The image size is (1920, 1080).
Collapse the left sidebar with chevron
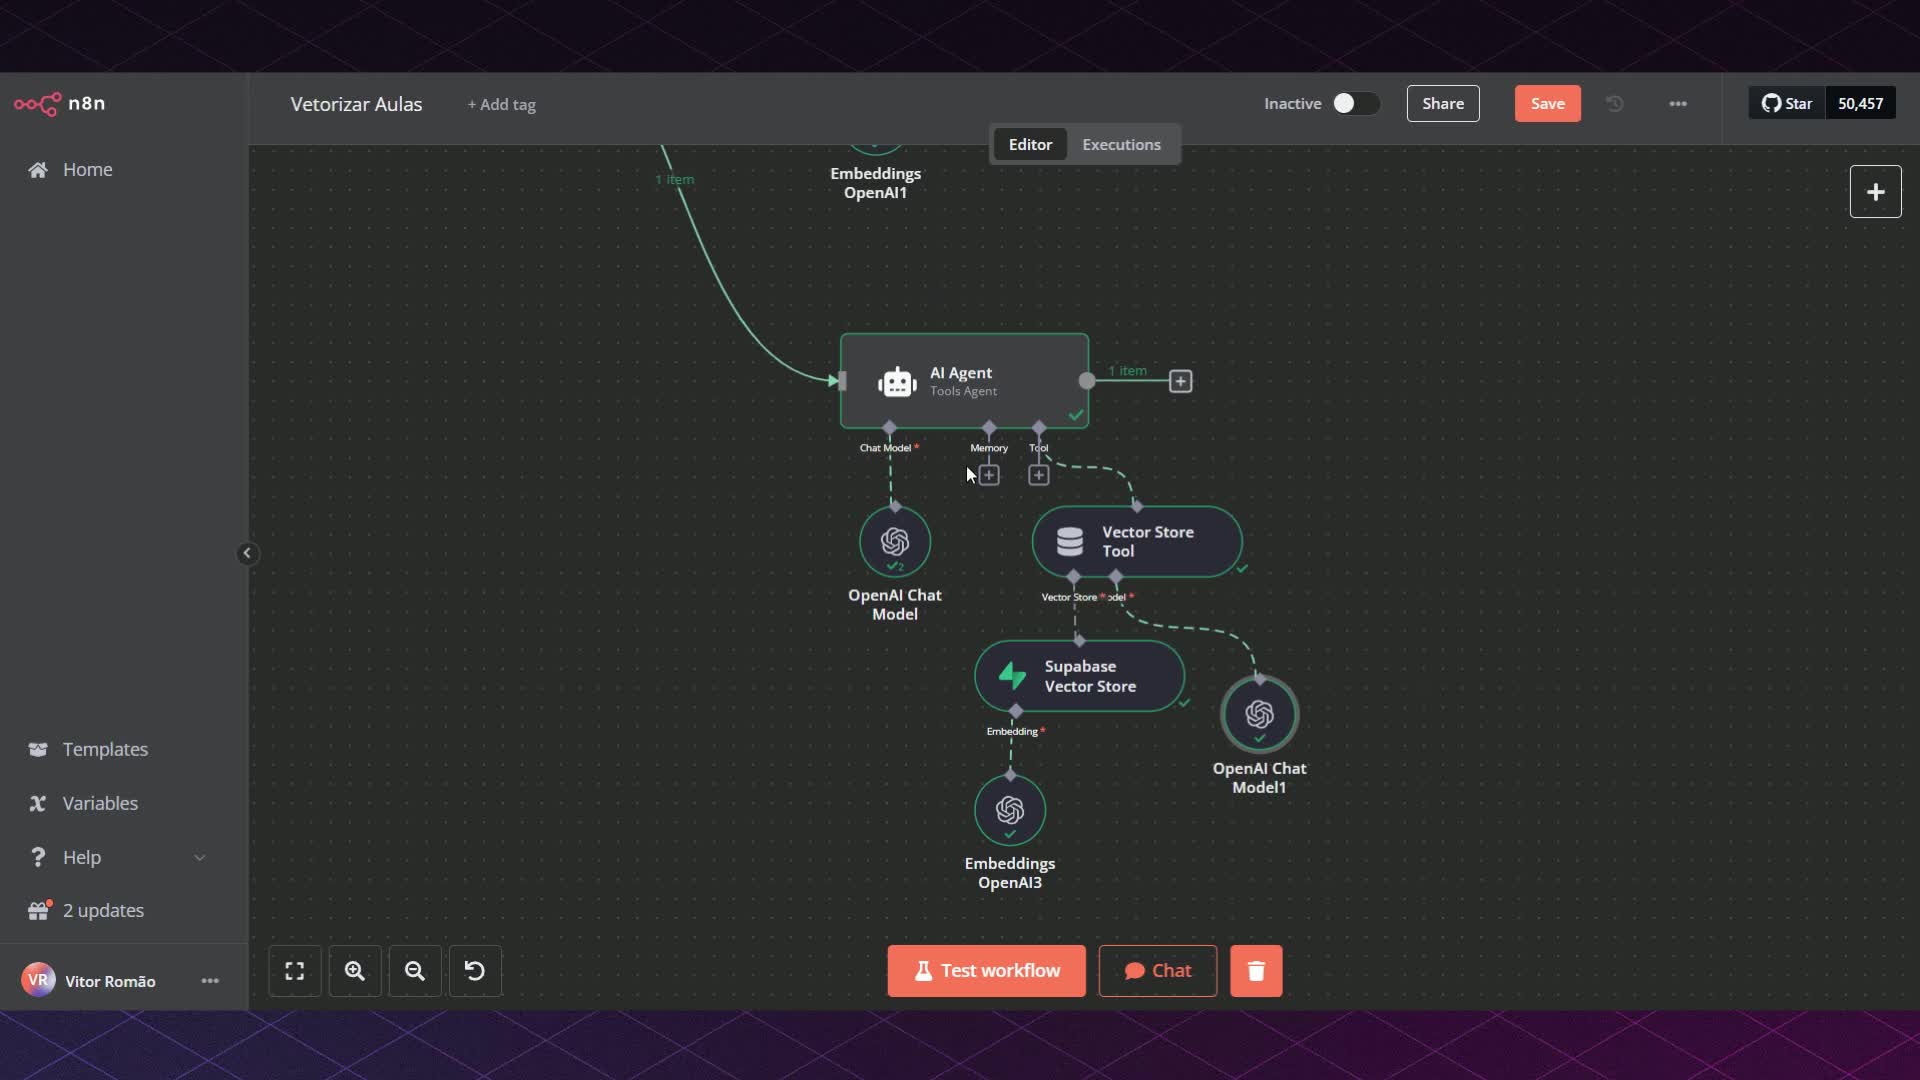(x=247, y=554)
